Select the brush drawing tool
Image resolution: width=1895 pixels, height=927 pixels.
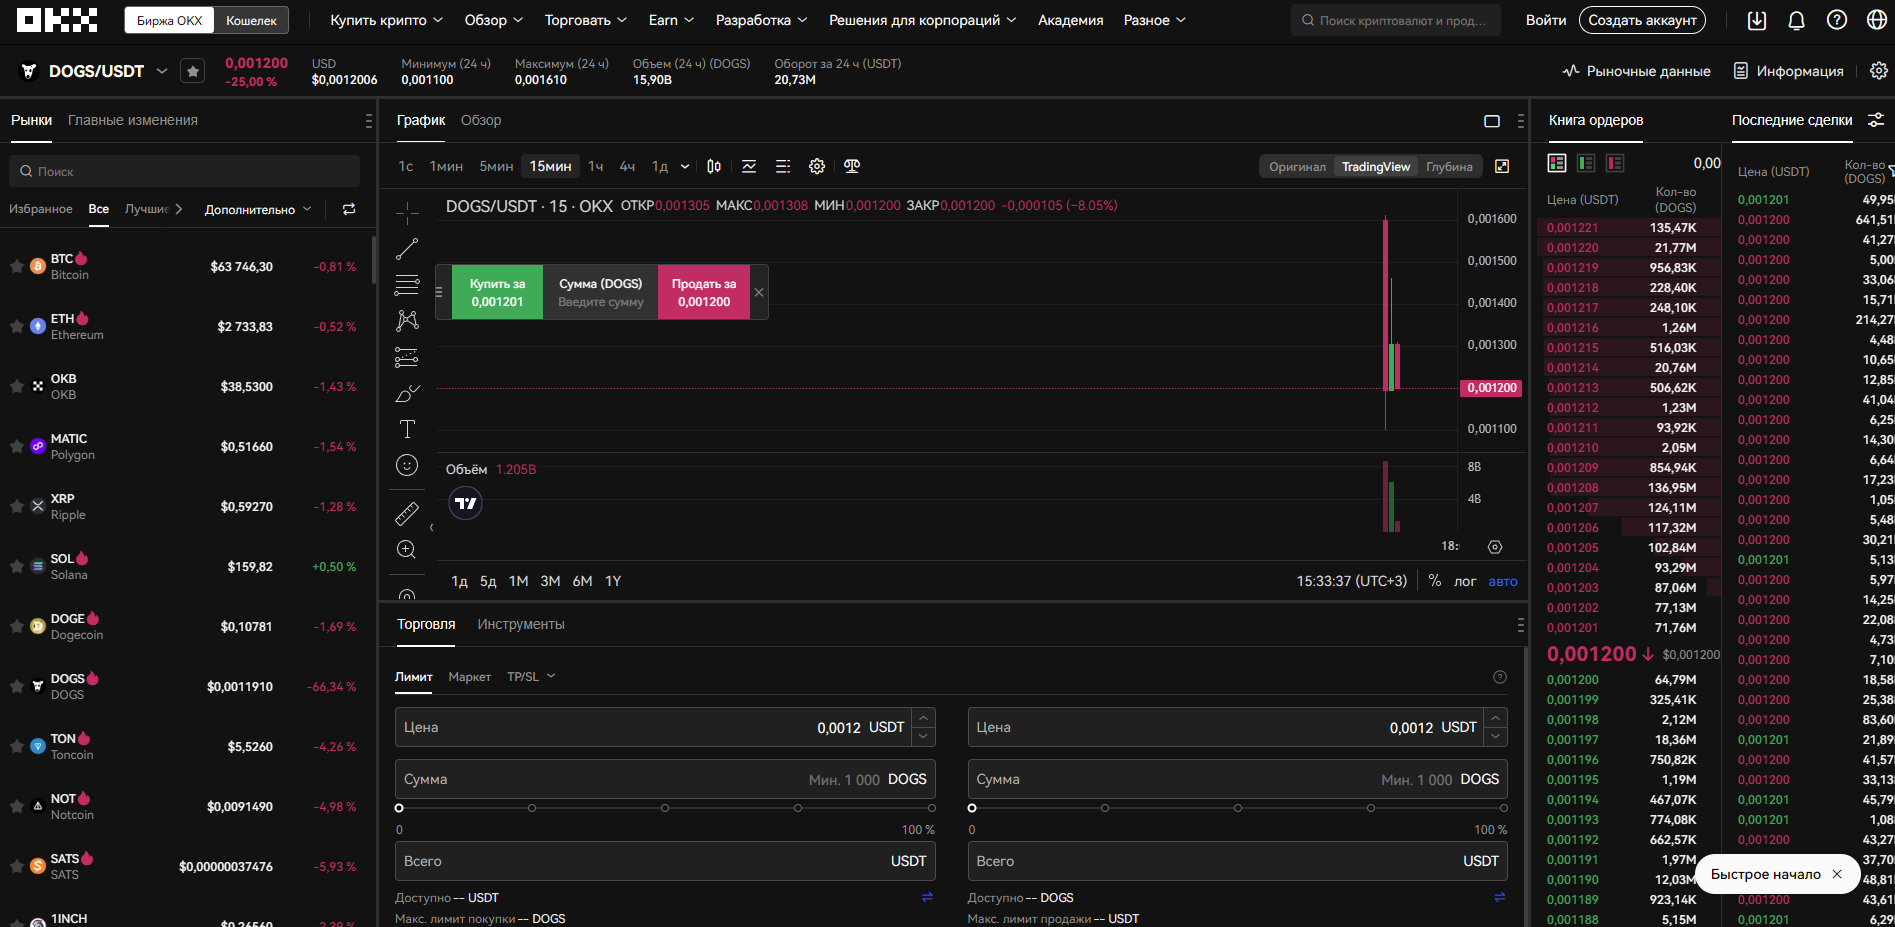407,393
